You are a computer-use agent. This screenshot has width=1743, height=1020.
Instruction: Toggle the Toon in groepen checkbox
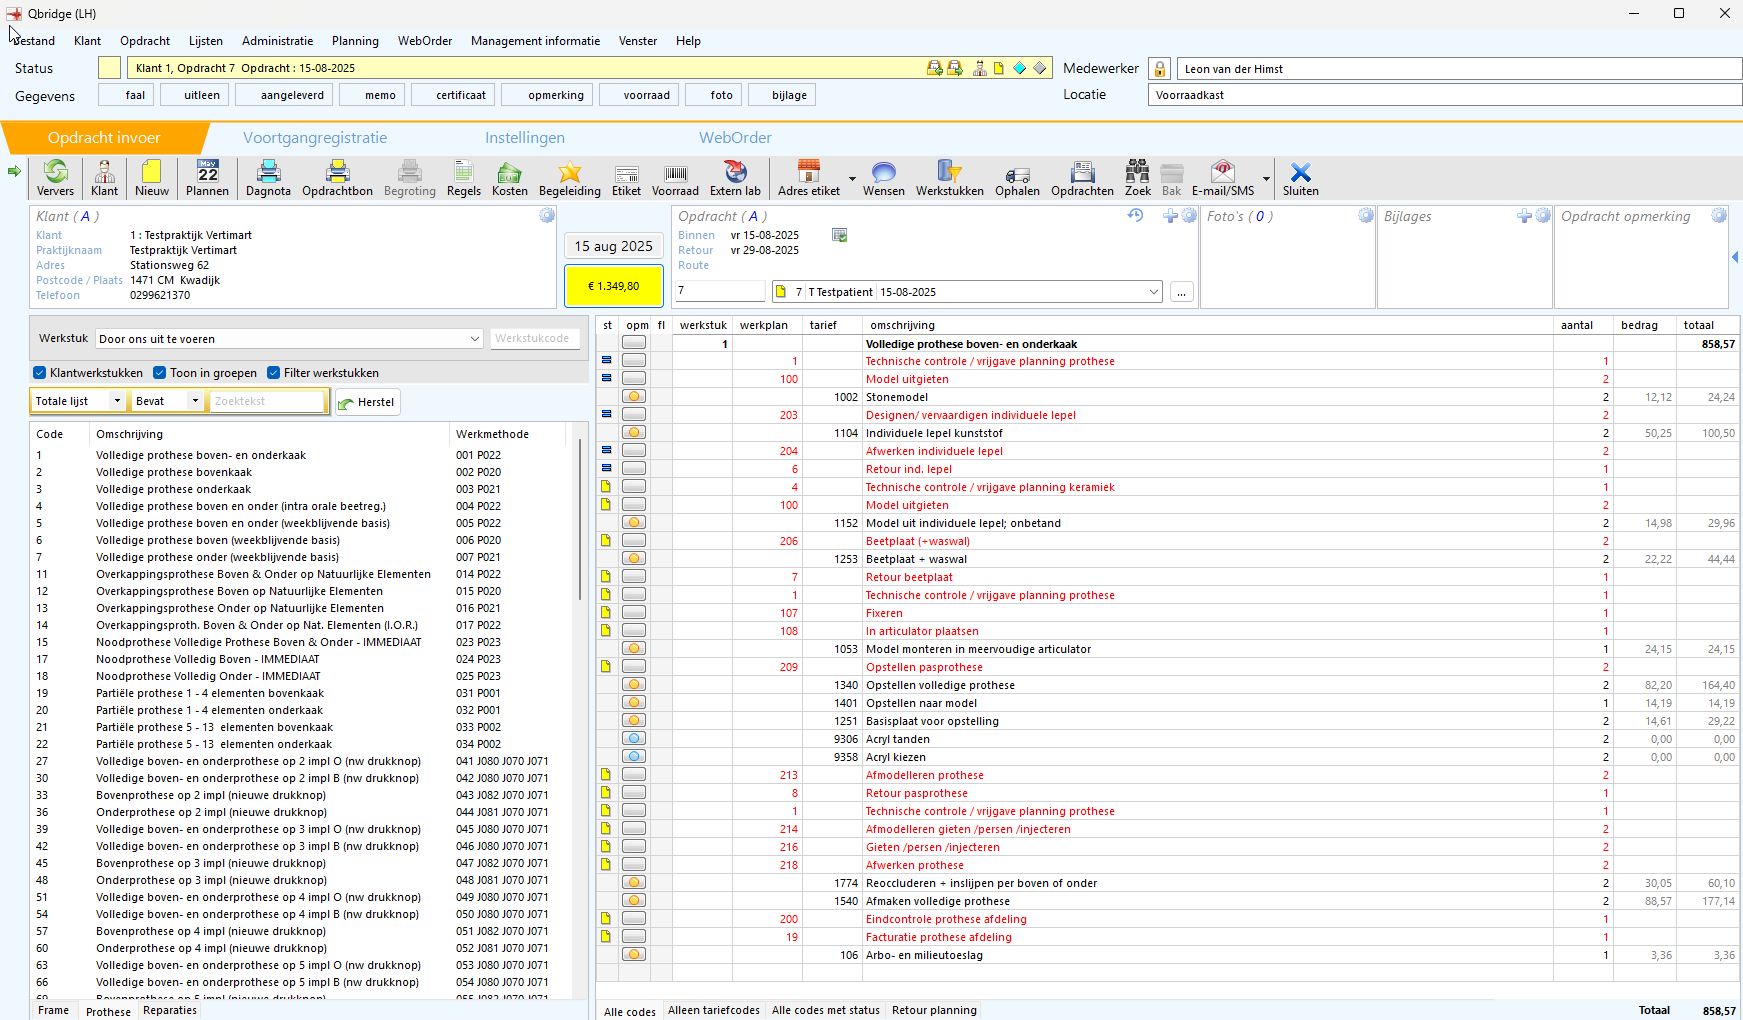pos(160,373)
